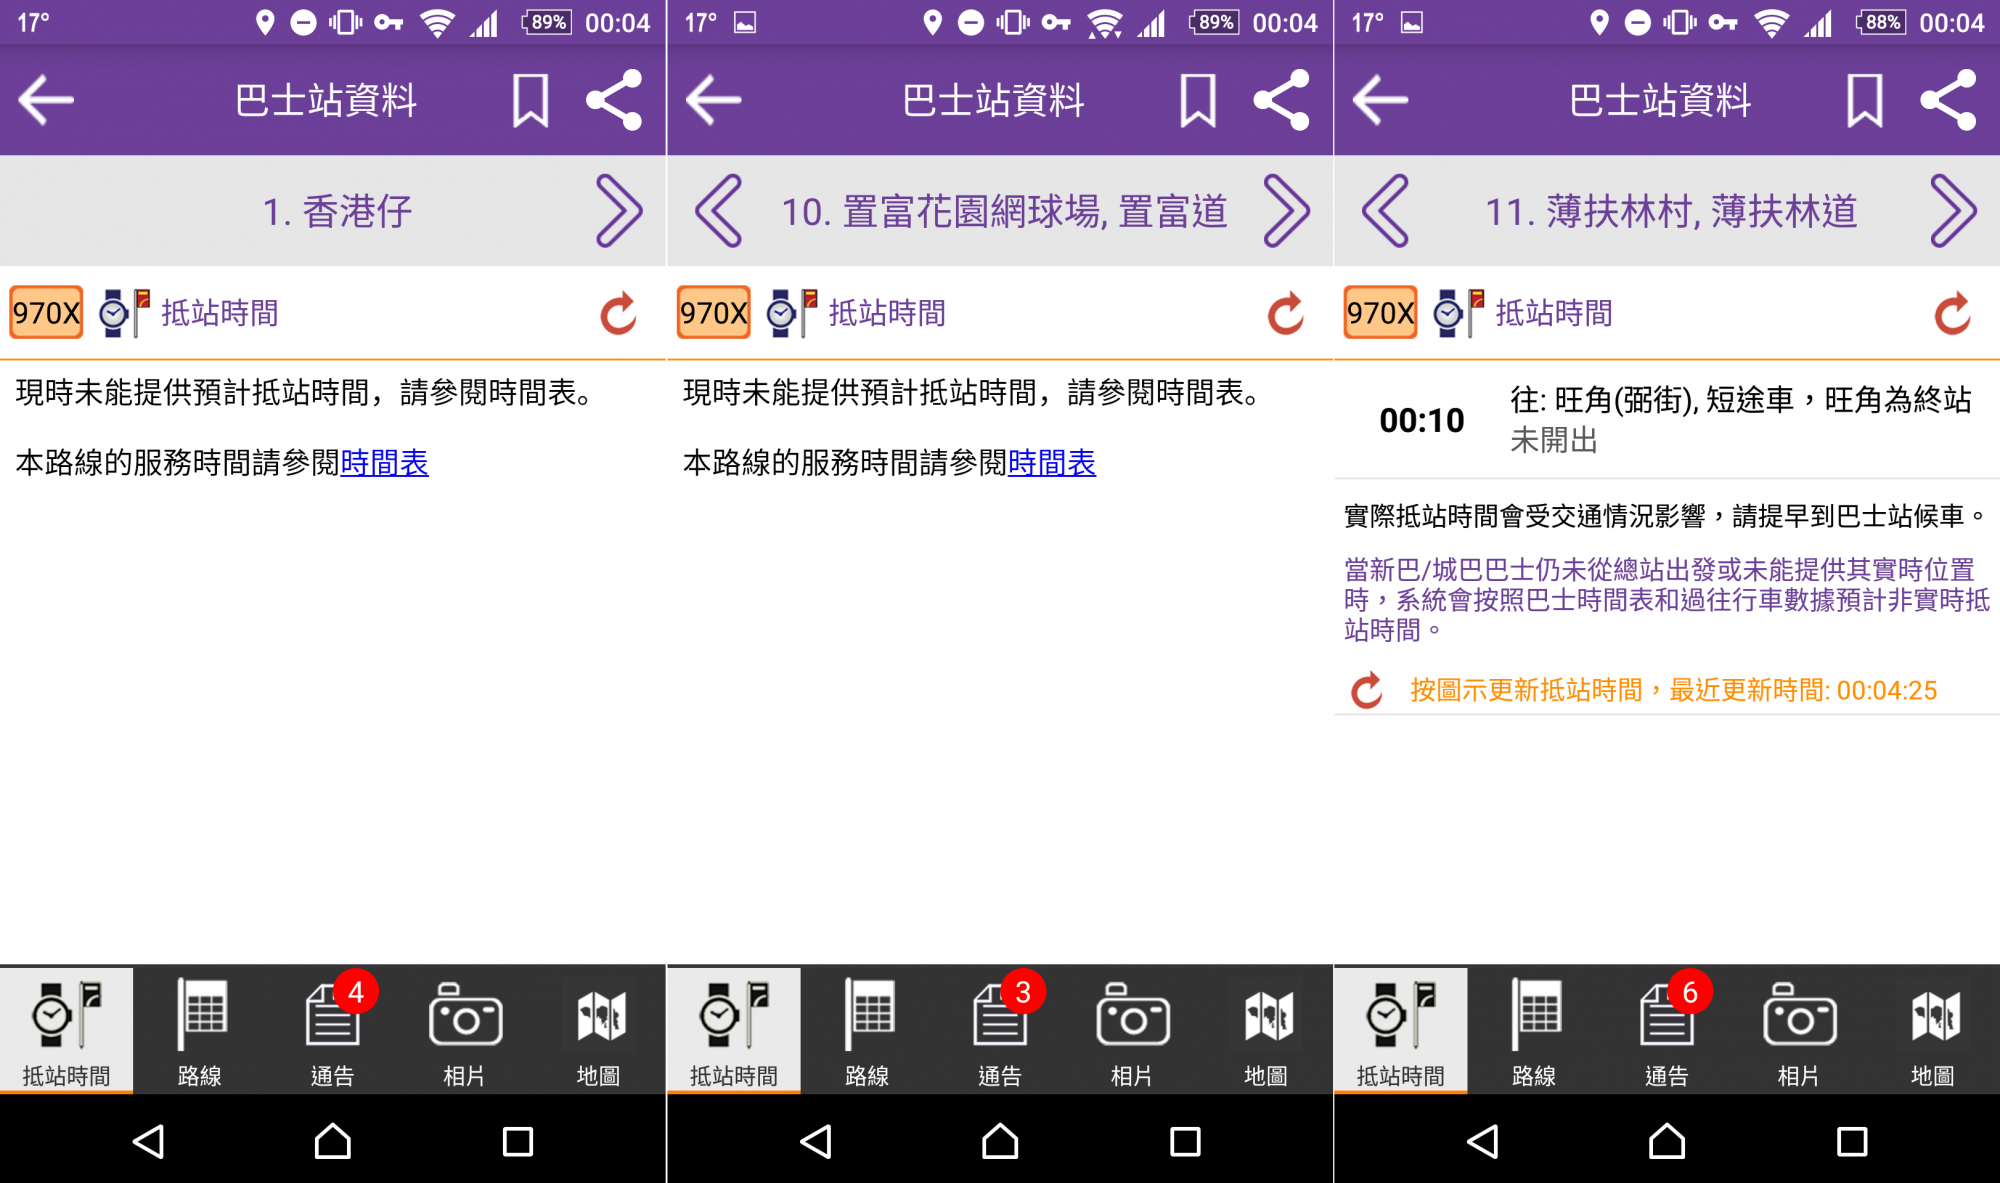Go to the previous stop before 置富花園網球場
The width and height of the screenshot is (2000, 1183).
point(719,211)
